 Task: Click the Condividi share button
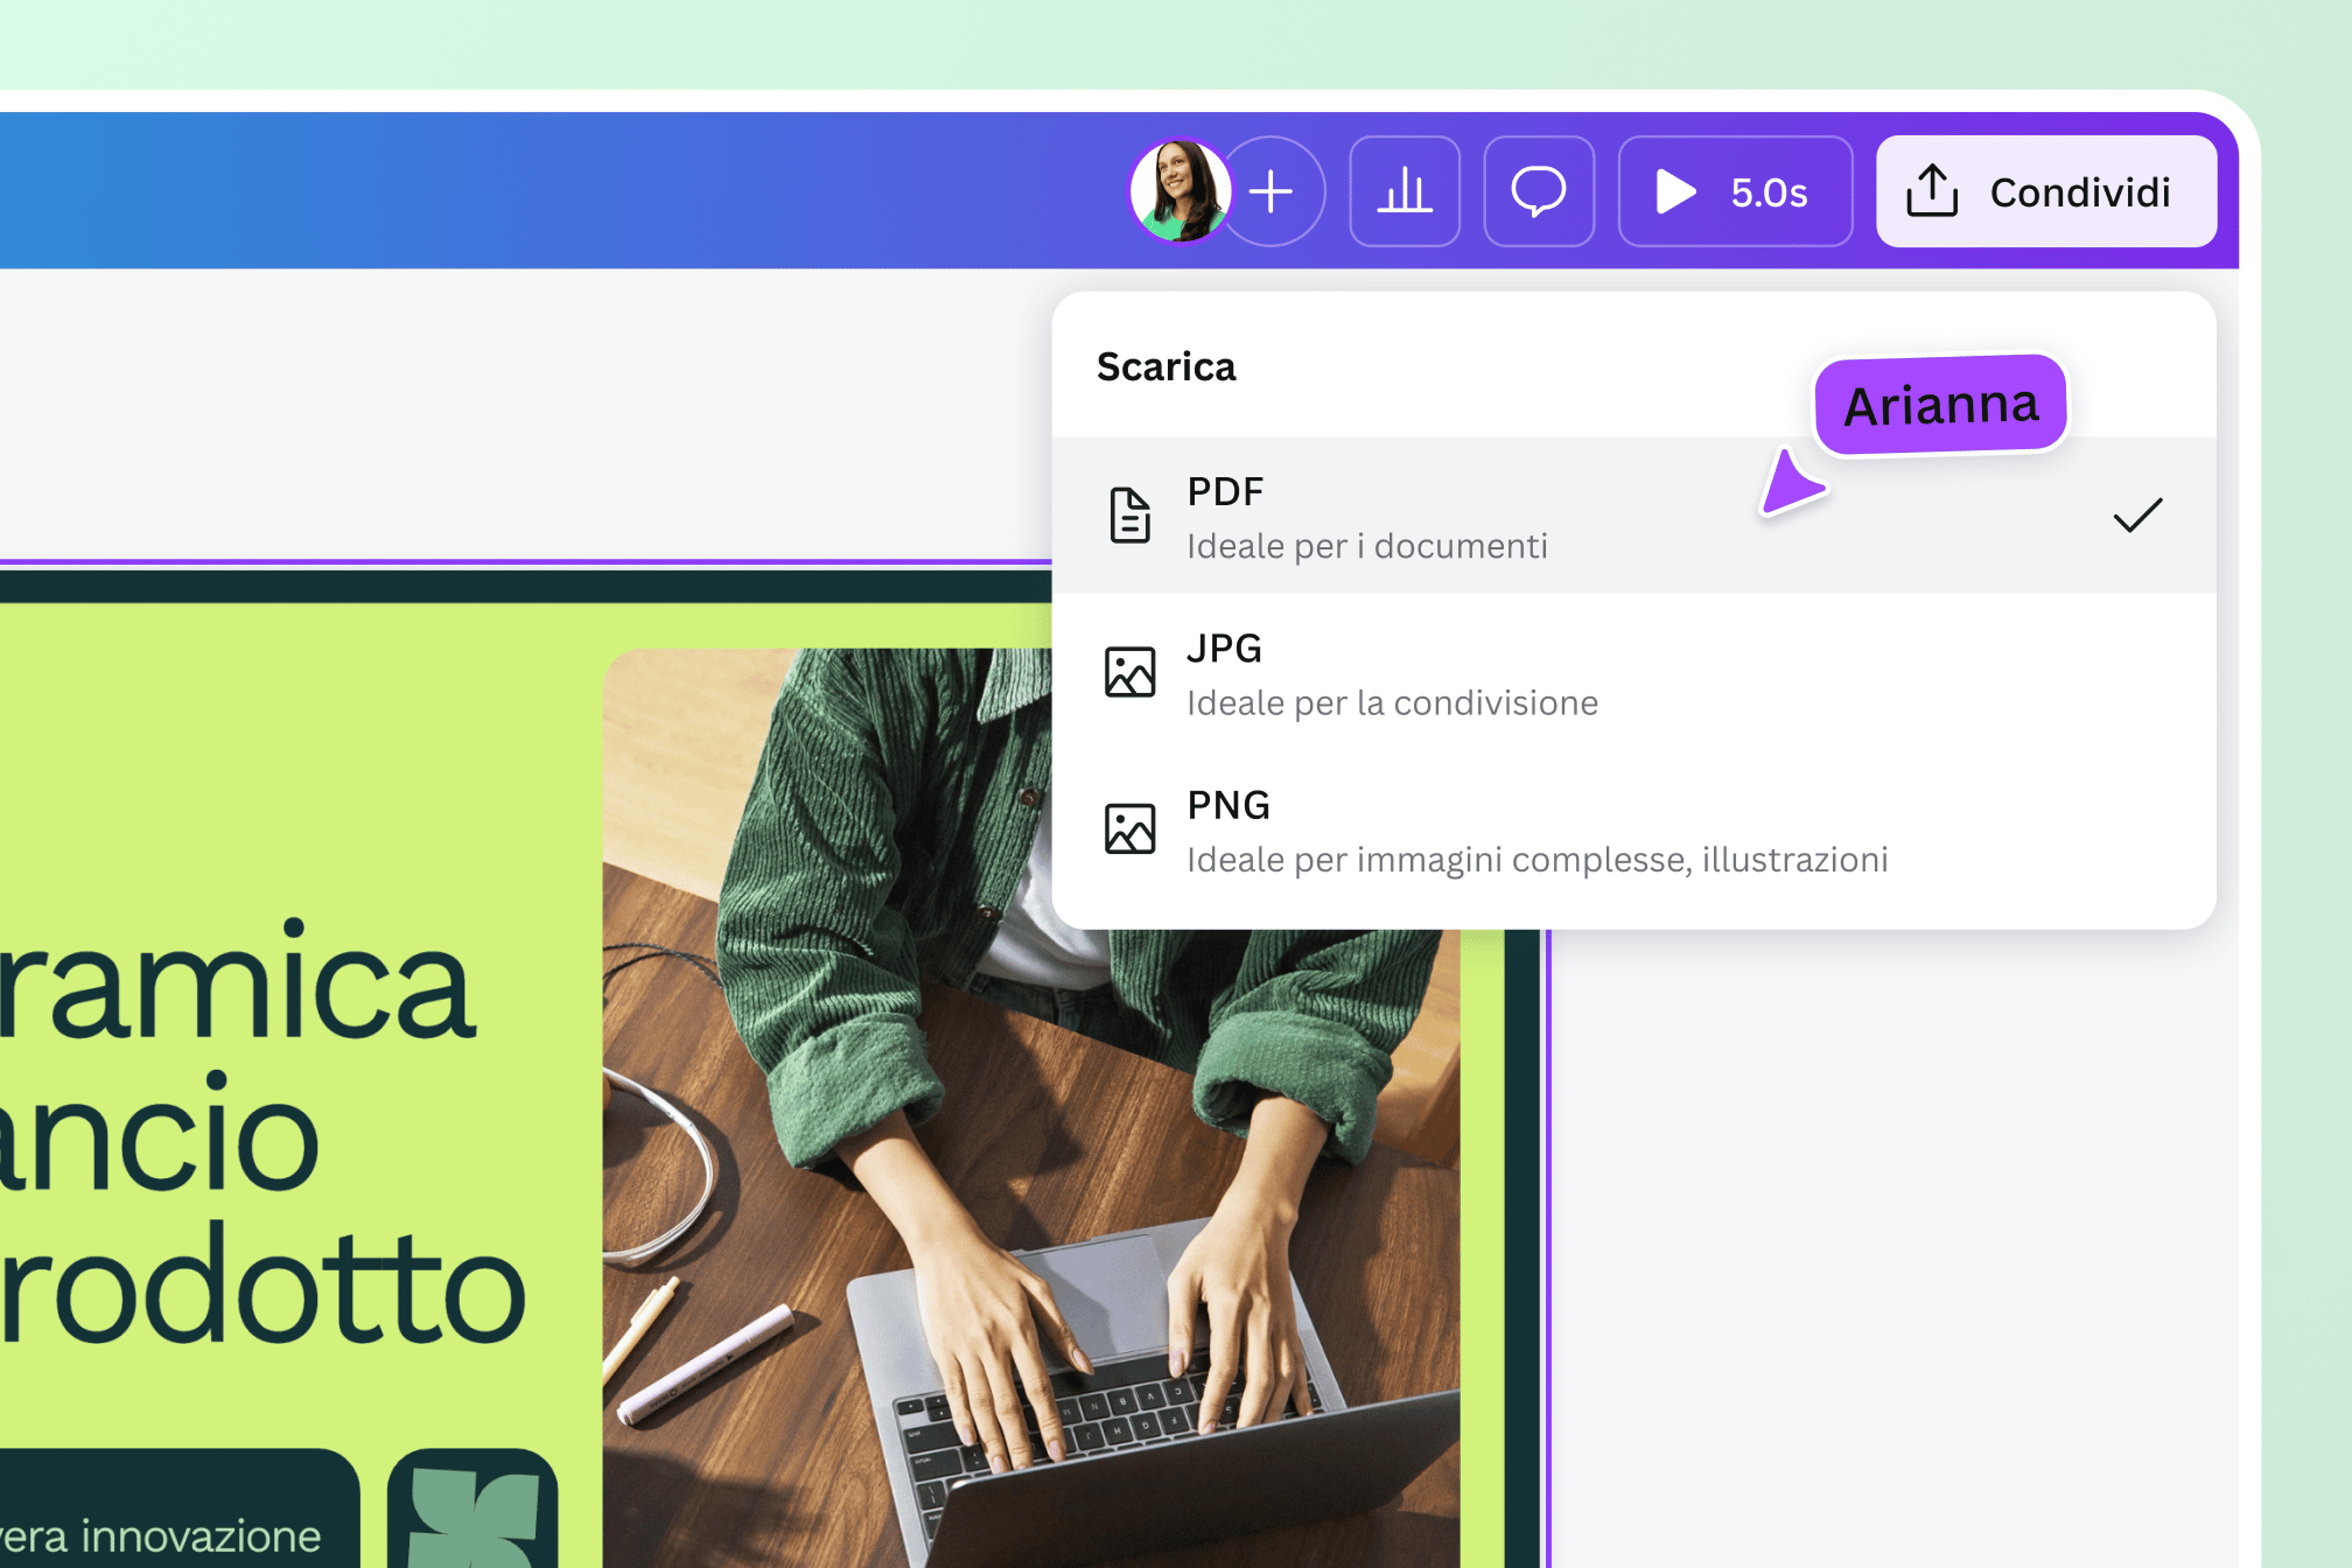pyautogui.click(x=2046, y=191)
